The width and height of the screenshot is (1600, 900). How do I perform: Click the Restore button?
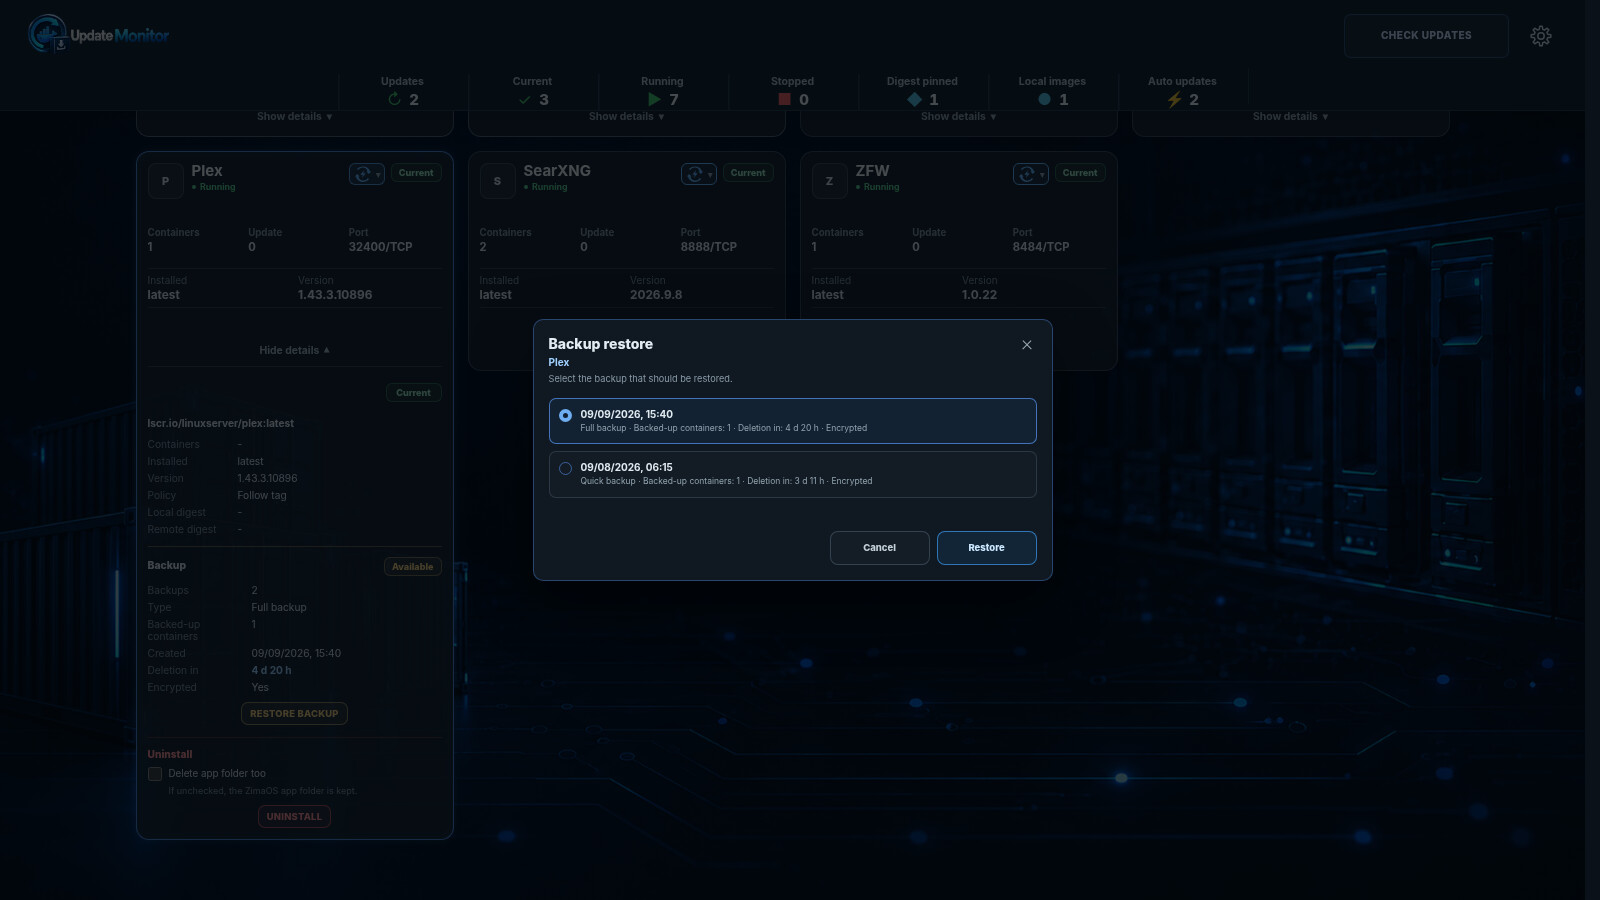[987, 548]
